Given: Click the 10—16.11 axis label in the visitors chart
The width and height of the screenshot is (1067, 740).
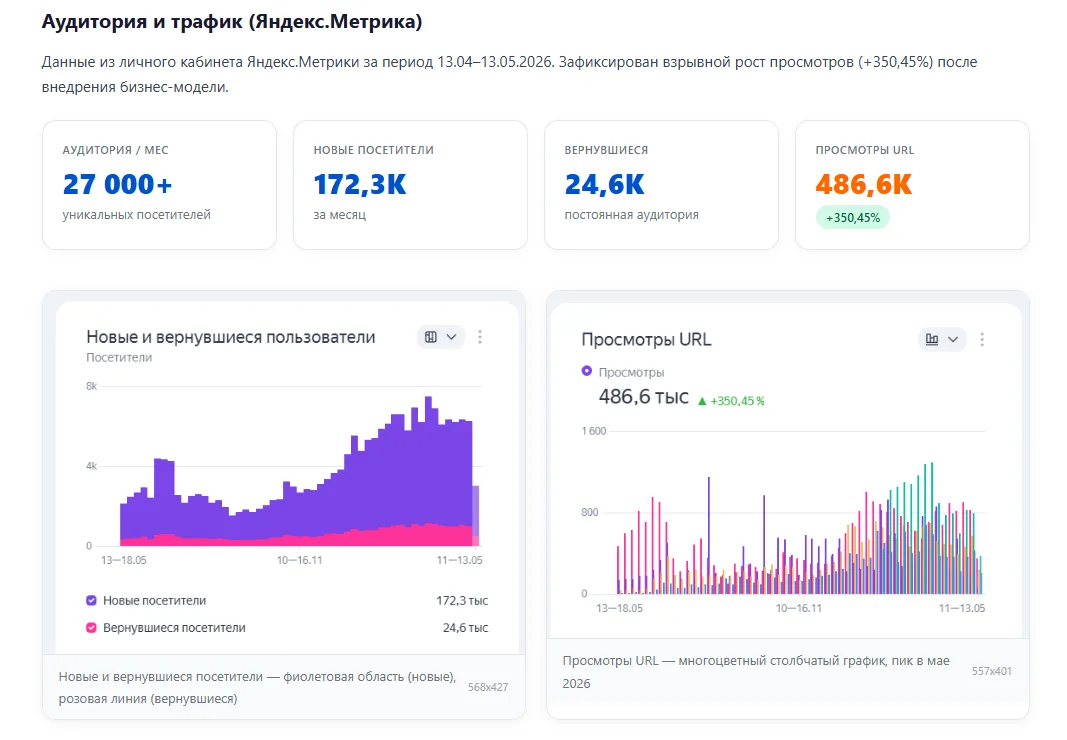Looking at the screenshot, I should tap(299, 560).
